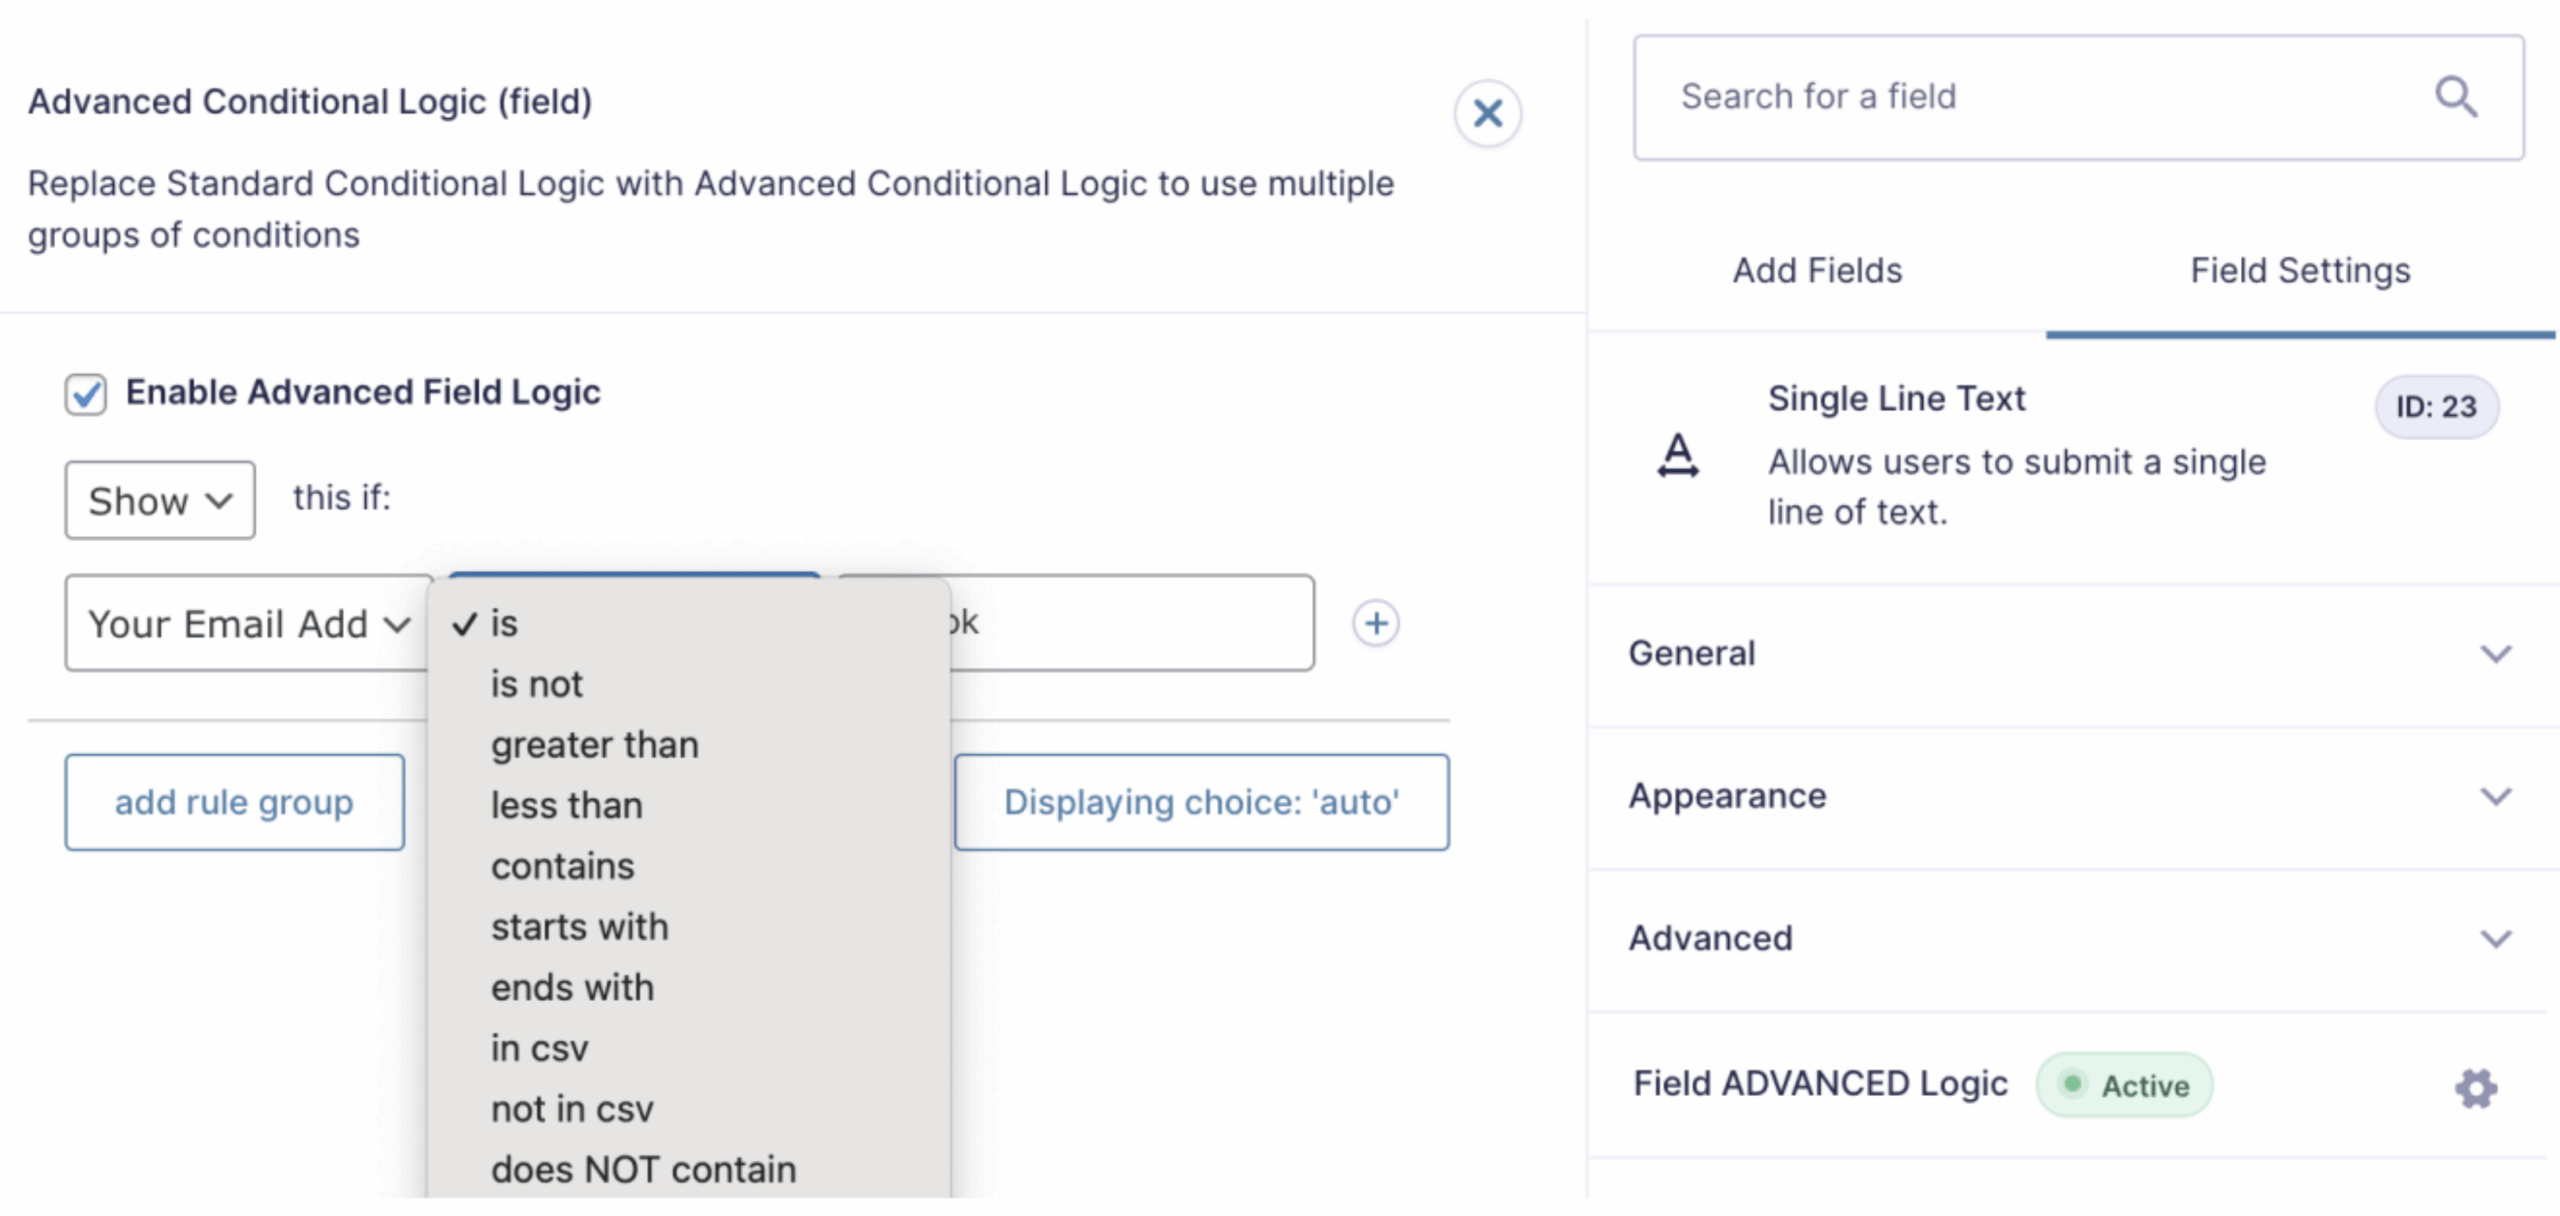Select the Field Settings tab
The width and height of the screenshot is (2560, 1216).
coord(2300,270)
